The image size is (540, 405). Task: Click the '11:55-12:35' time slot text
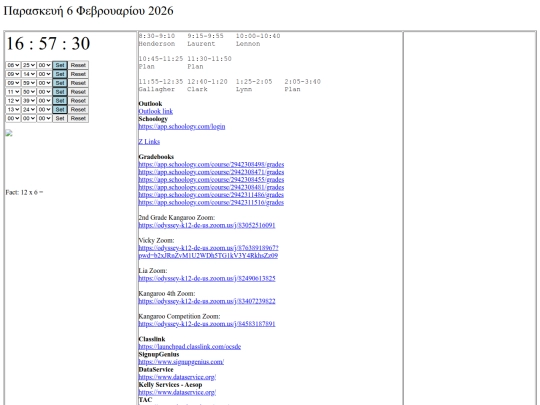click(161, 82)
